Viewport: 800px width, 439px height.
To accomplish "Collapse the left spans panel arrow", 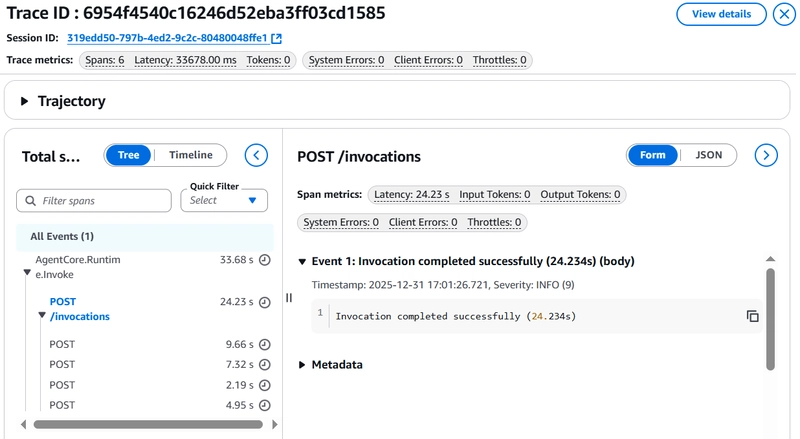I will pos(257,155).
